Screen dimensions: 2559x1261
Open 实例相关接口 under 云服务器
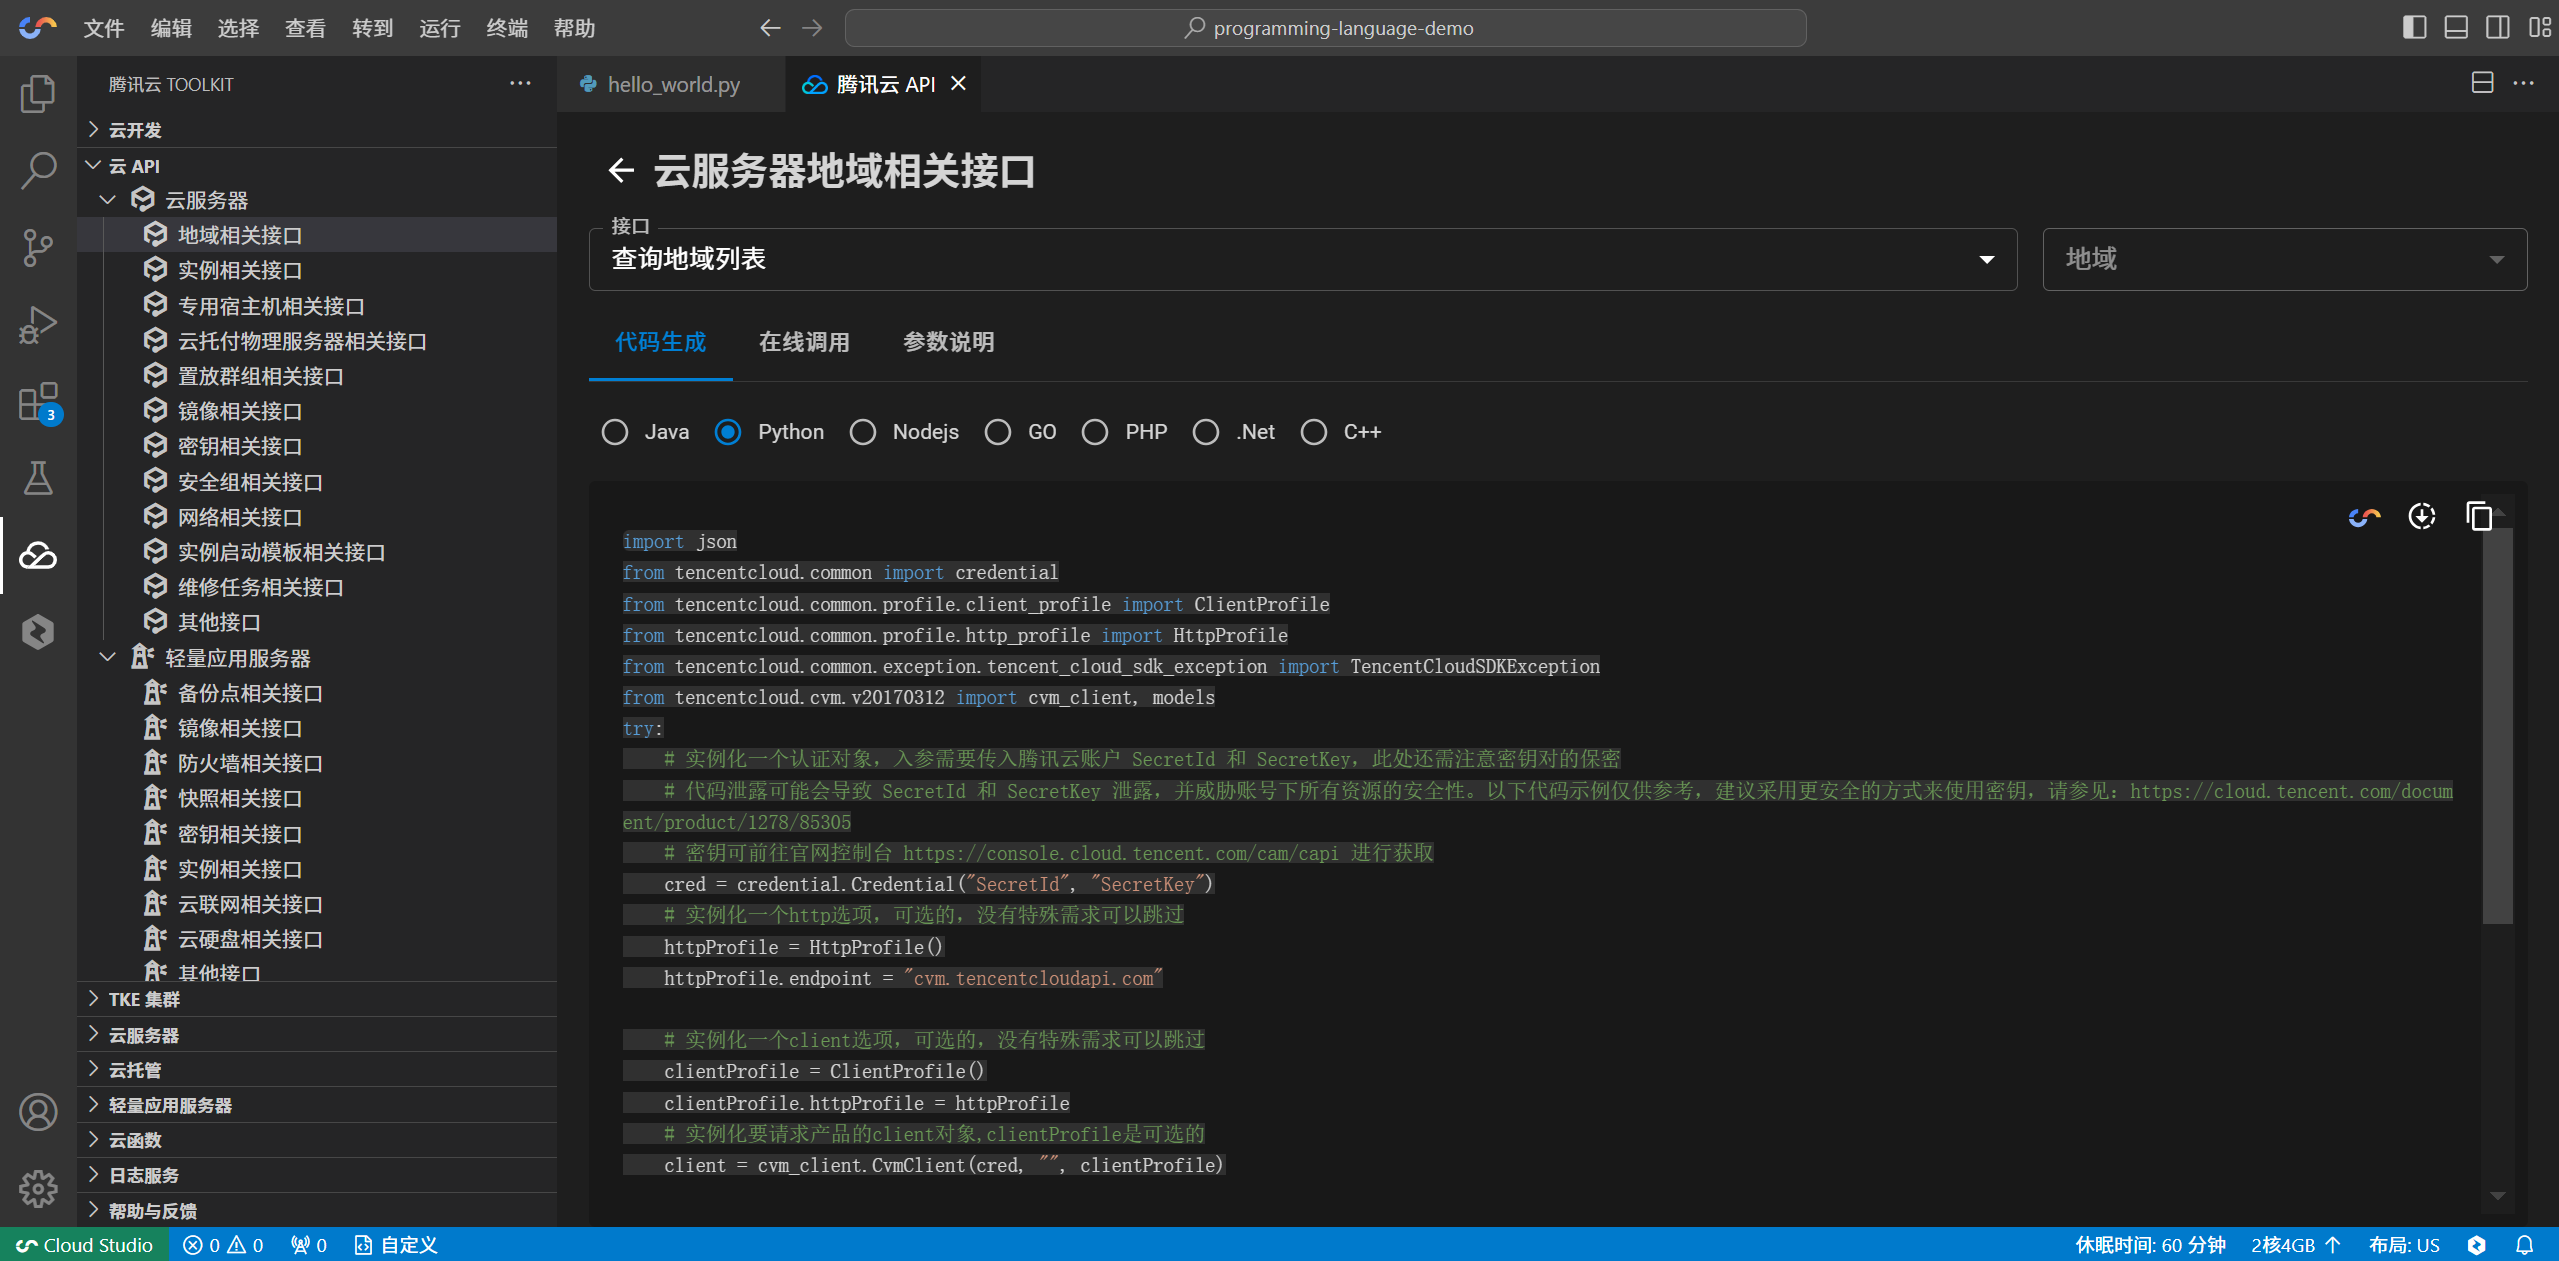click(x=317, y=270)
